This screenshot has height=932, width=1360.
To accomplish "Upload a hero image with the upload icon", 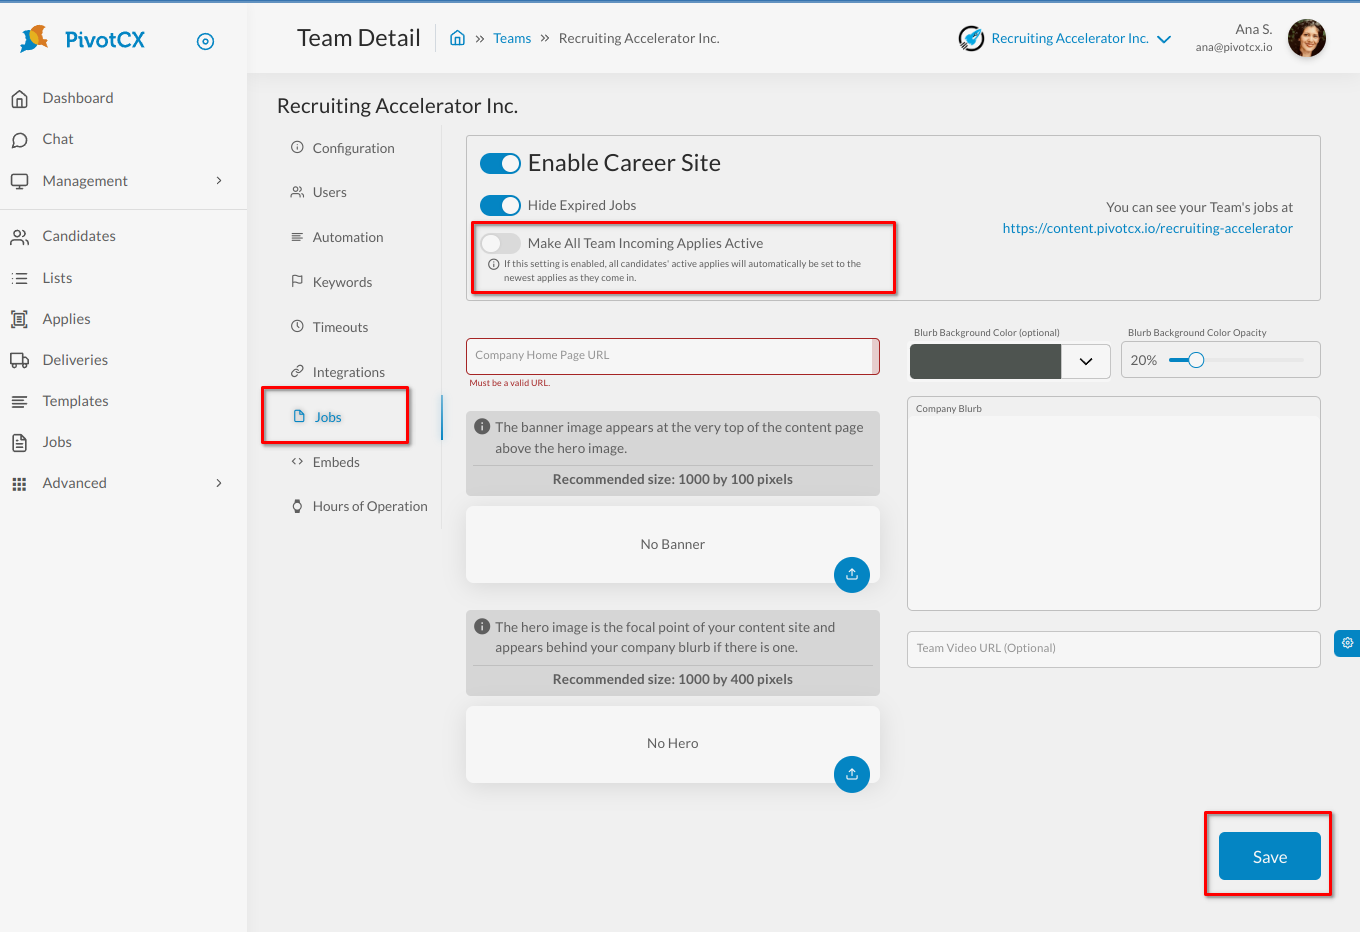I will (852, 774).
